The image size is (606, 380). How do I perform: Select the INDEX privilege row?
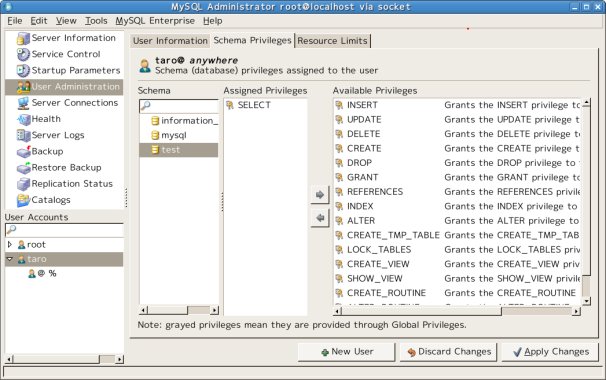pos(457,206)
